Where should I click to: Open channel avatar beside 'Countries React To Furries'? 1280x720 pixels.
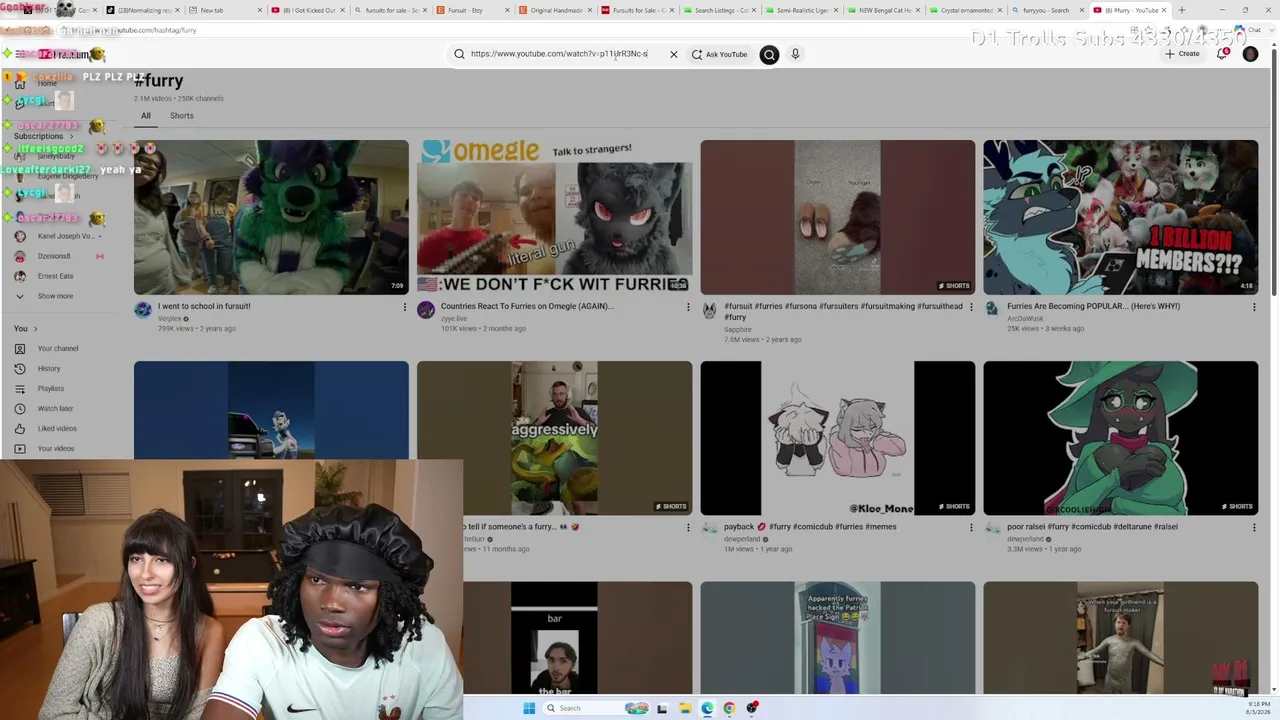(x=426, y=310)
